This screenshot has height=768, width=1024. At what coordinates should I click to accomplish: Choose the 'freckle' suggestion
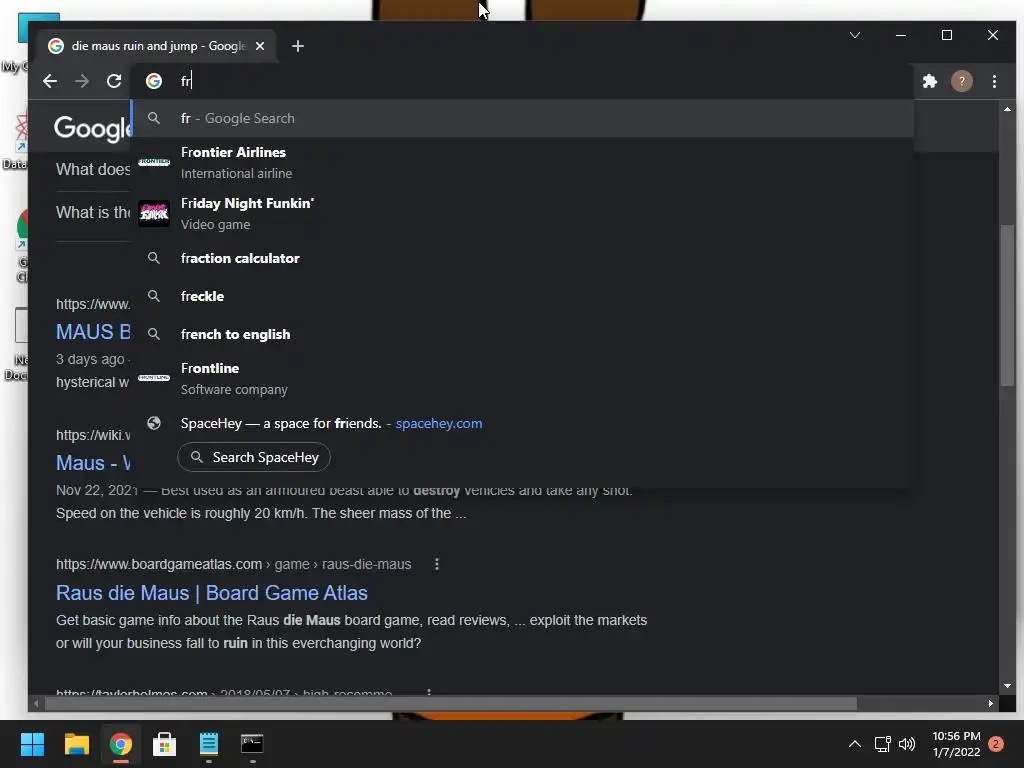[x=522, y=296]
